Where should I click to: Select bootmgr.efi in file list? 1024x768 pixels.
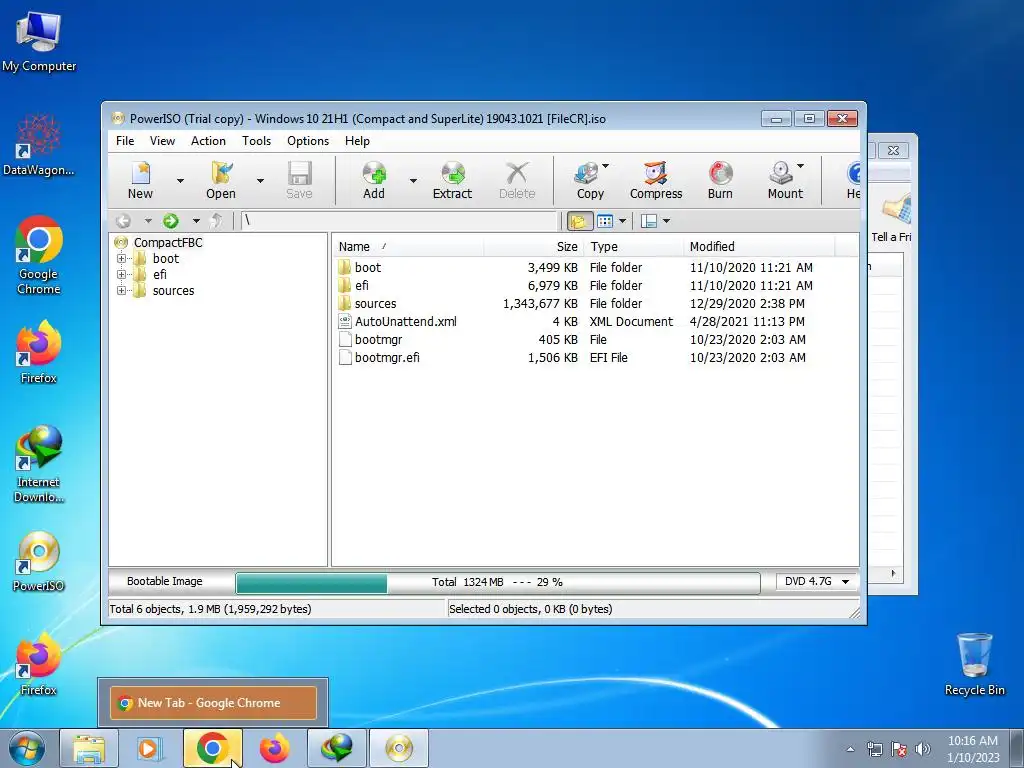(387, 358)
